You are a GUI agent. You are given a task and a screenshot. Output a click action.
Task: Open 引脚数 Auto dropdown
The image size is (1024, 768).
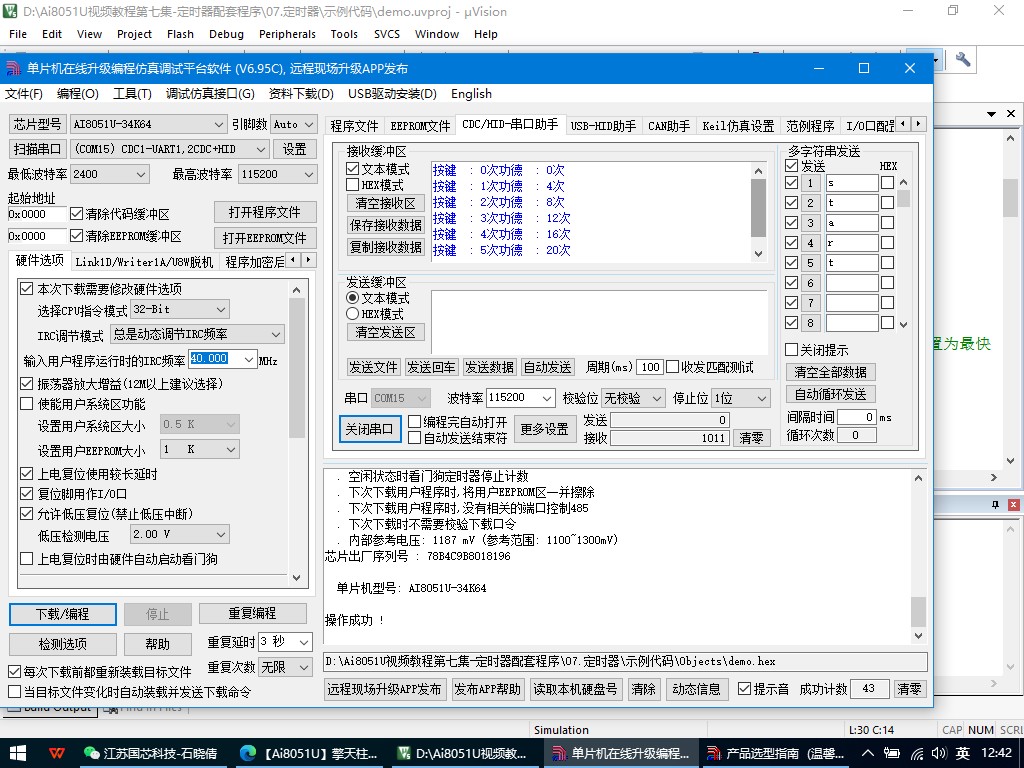click(293, 124)
